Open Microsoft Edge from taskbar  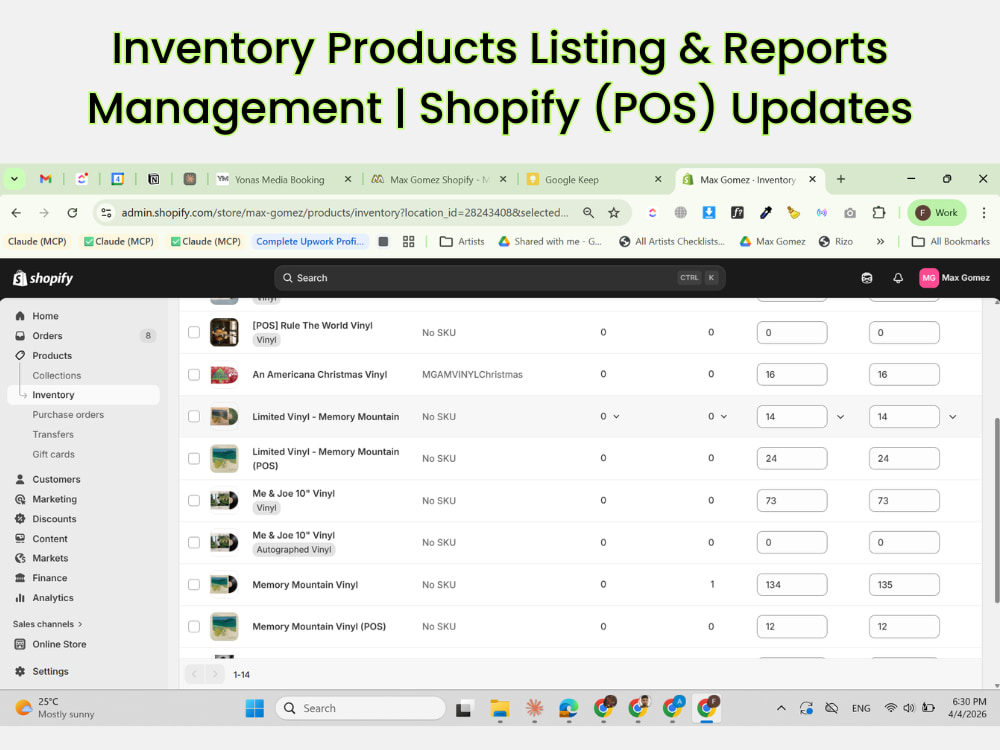568,708
